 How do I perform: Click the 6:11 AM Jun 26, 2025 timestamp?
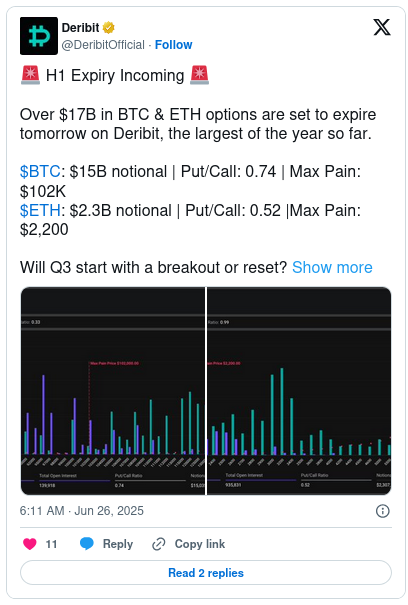pyautogui.click(x=81, y=511)
